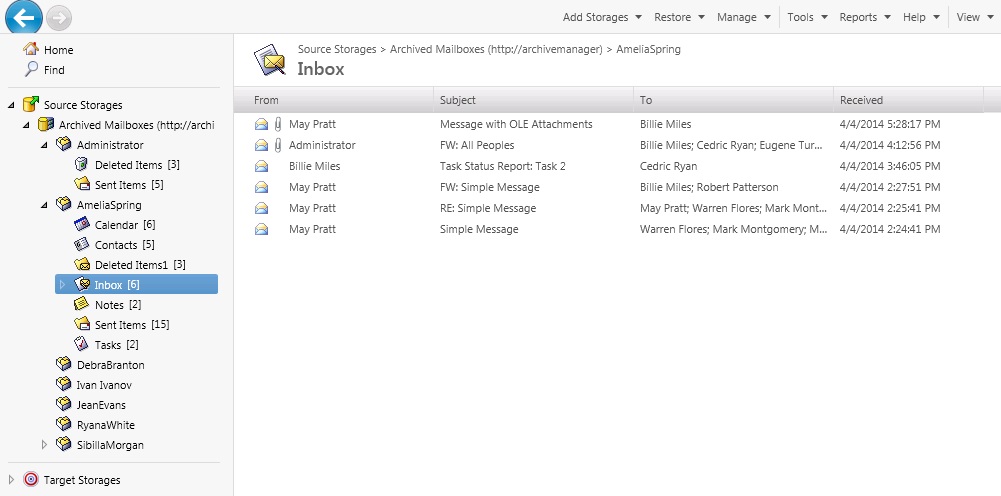Screen dimensions: 1001x496
Task: Click recipient 'Cedric Ryan' in To column
Action: click(x=668, y=166)
